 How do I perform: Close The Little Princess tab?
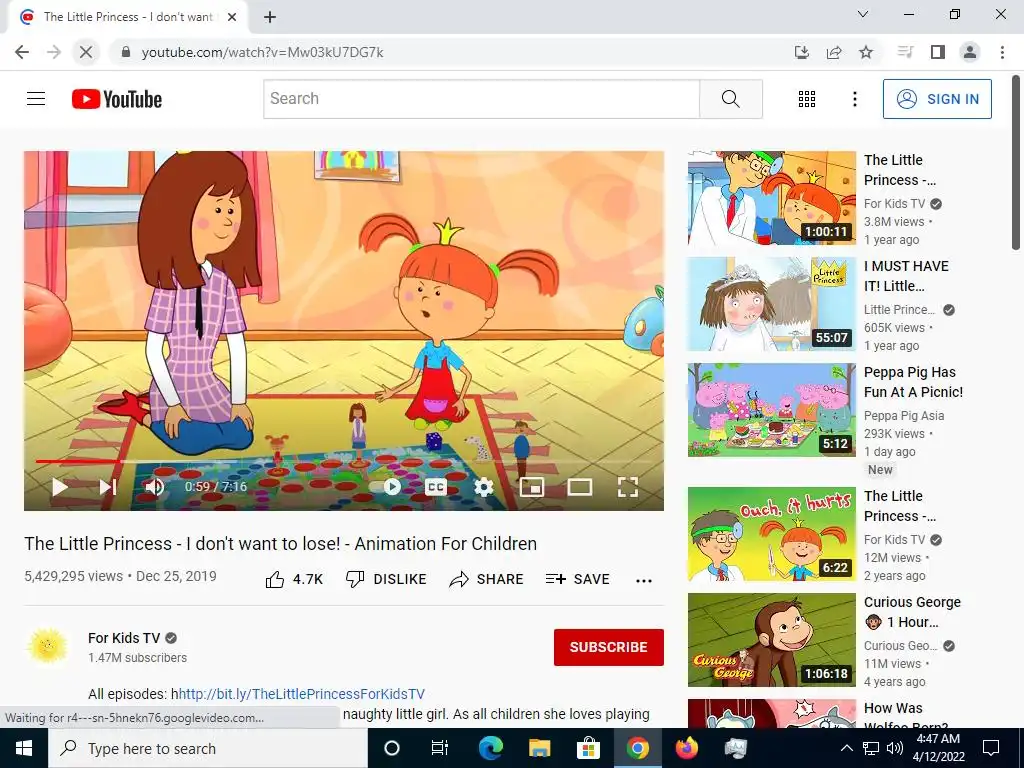coord(232,17)
